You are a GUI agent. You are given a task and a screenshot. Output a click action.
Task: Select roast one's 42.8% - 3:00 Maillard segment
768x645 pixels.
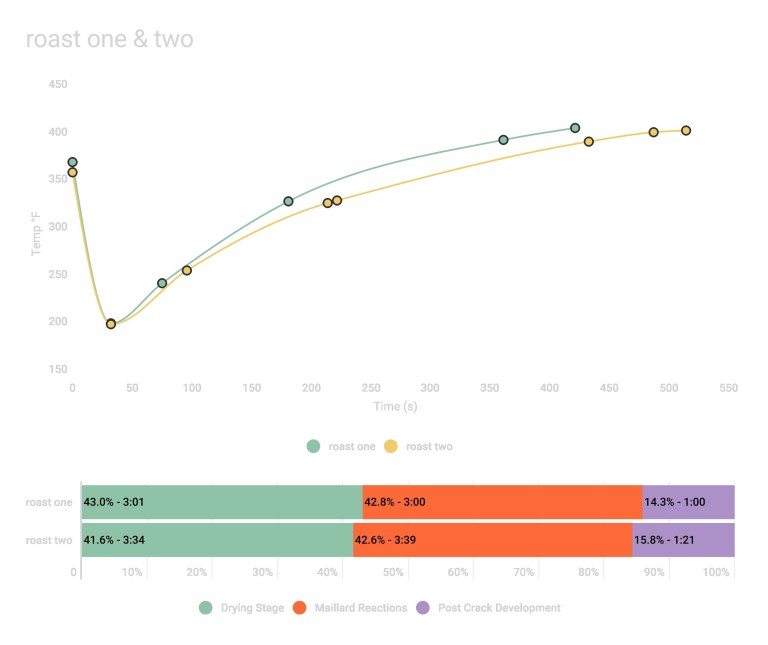pos(502,502)
